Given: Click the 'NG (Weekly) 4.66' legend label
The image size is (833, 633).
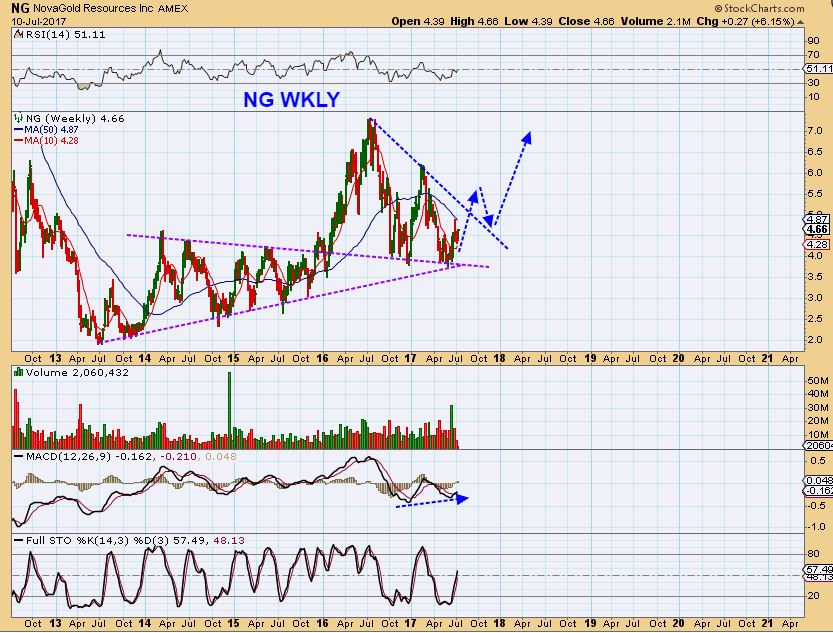Looking at the screenshot, I should 75,118.
